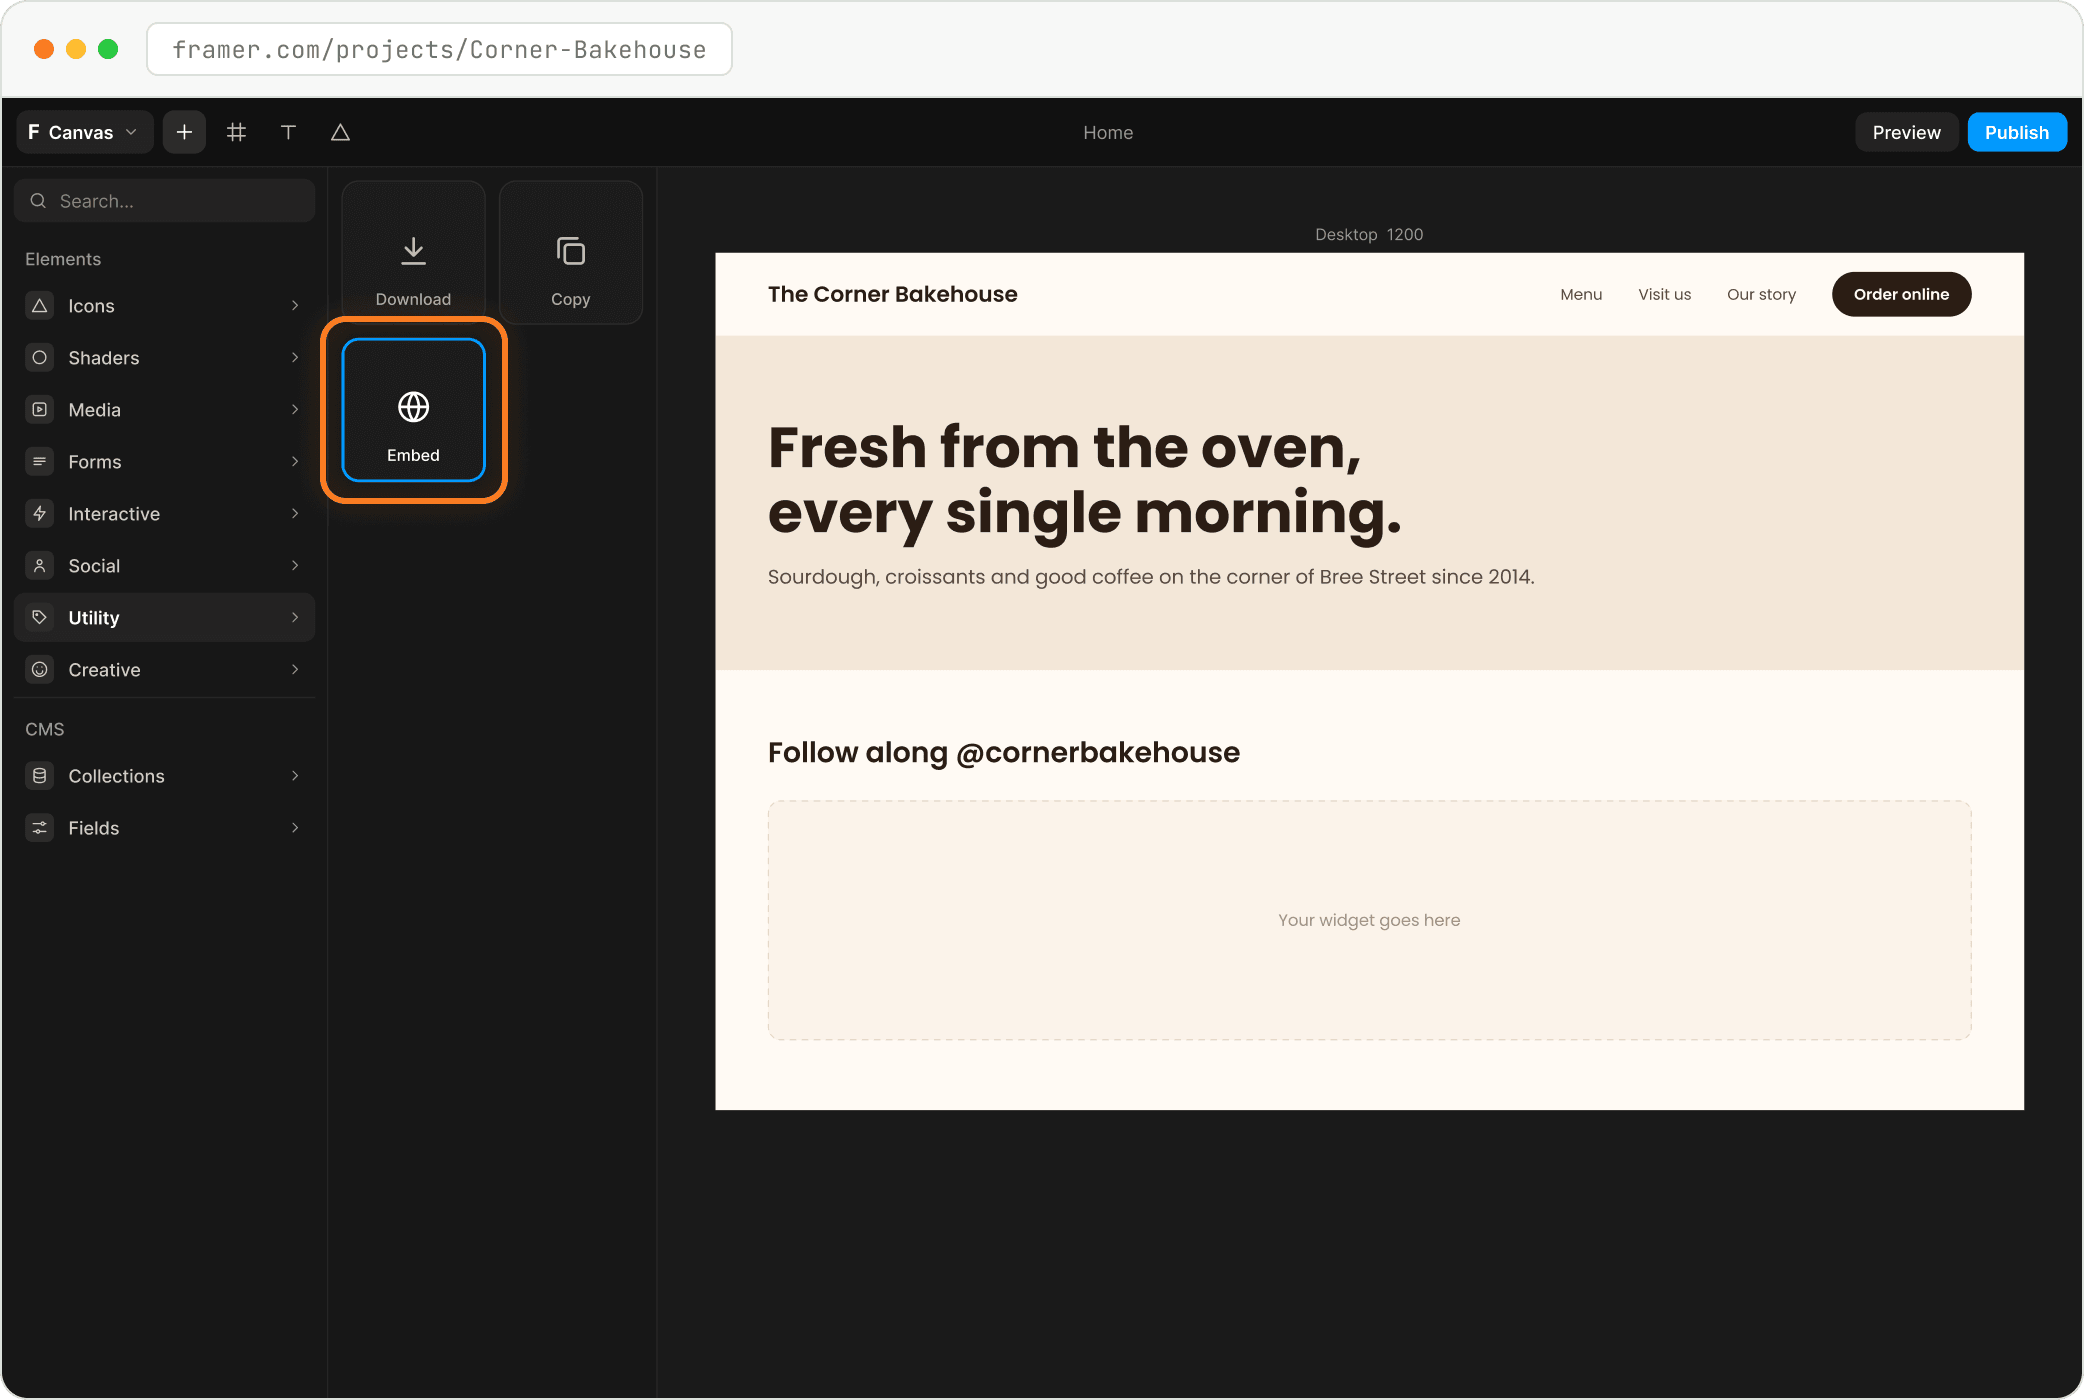Click the plus insert button in toolbar

(x=184, y=132)
